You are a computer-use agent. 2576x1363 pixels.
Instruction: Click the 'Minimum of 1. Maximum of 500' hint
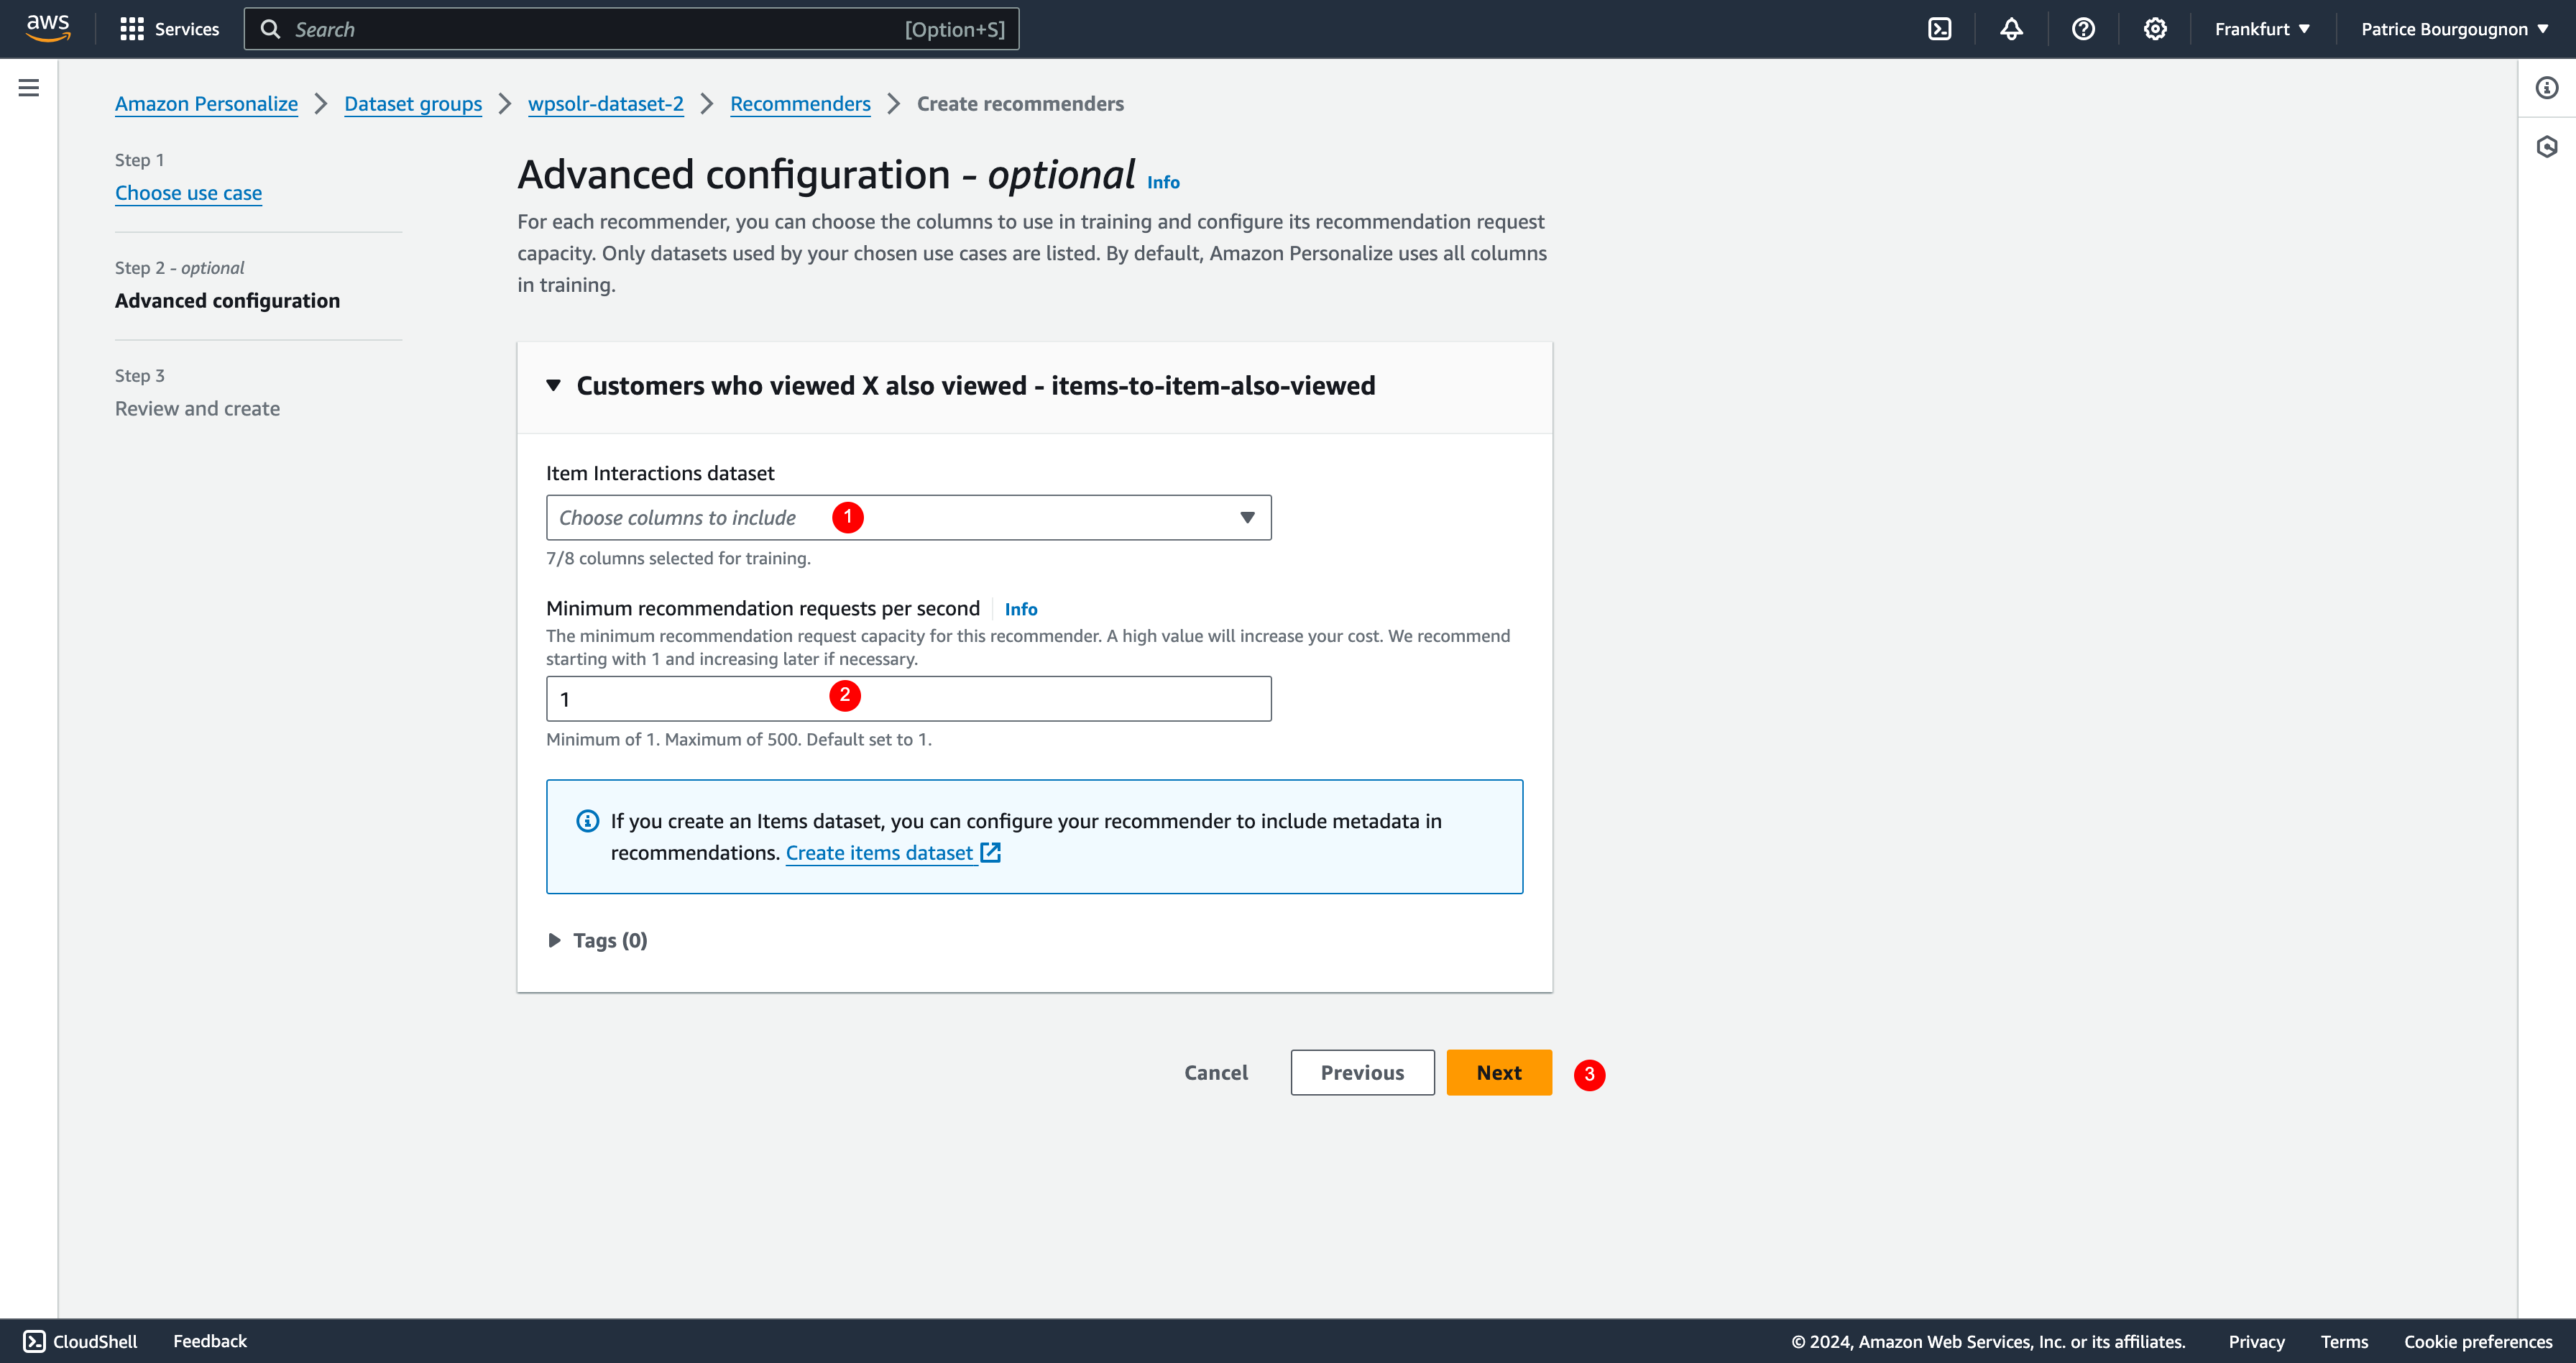click(x=739, y=739)
